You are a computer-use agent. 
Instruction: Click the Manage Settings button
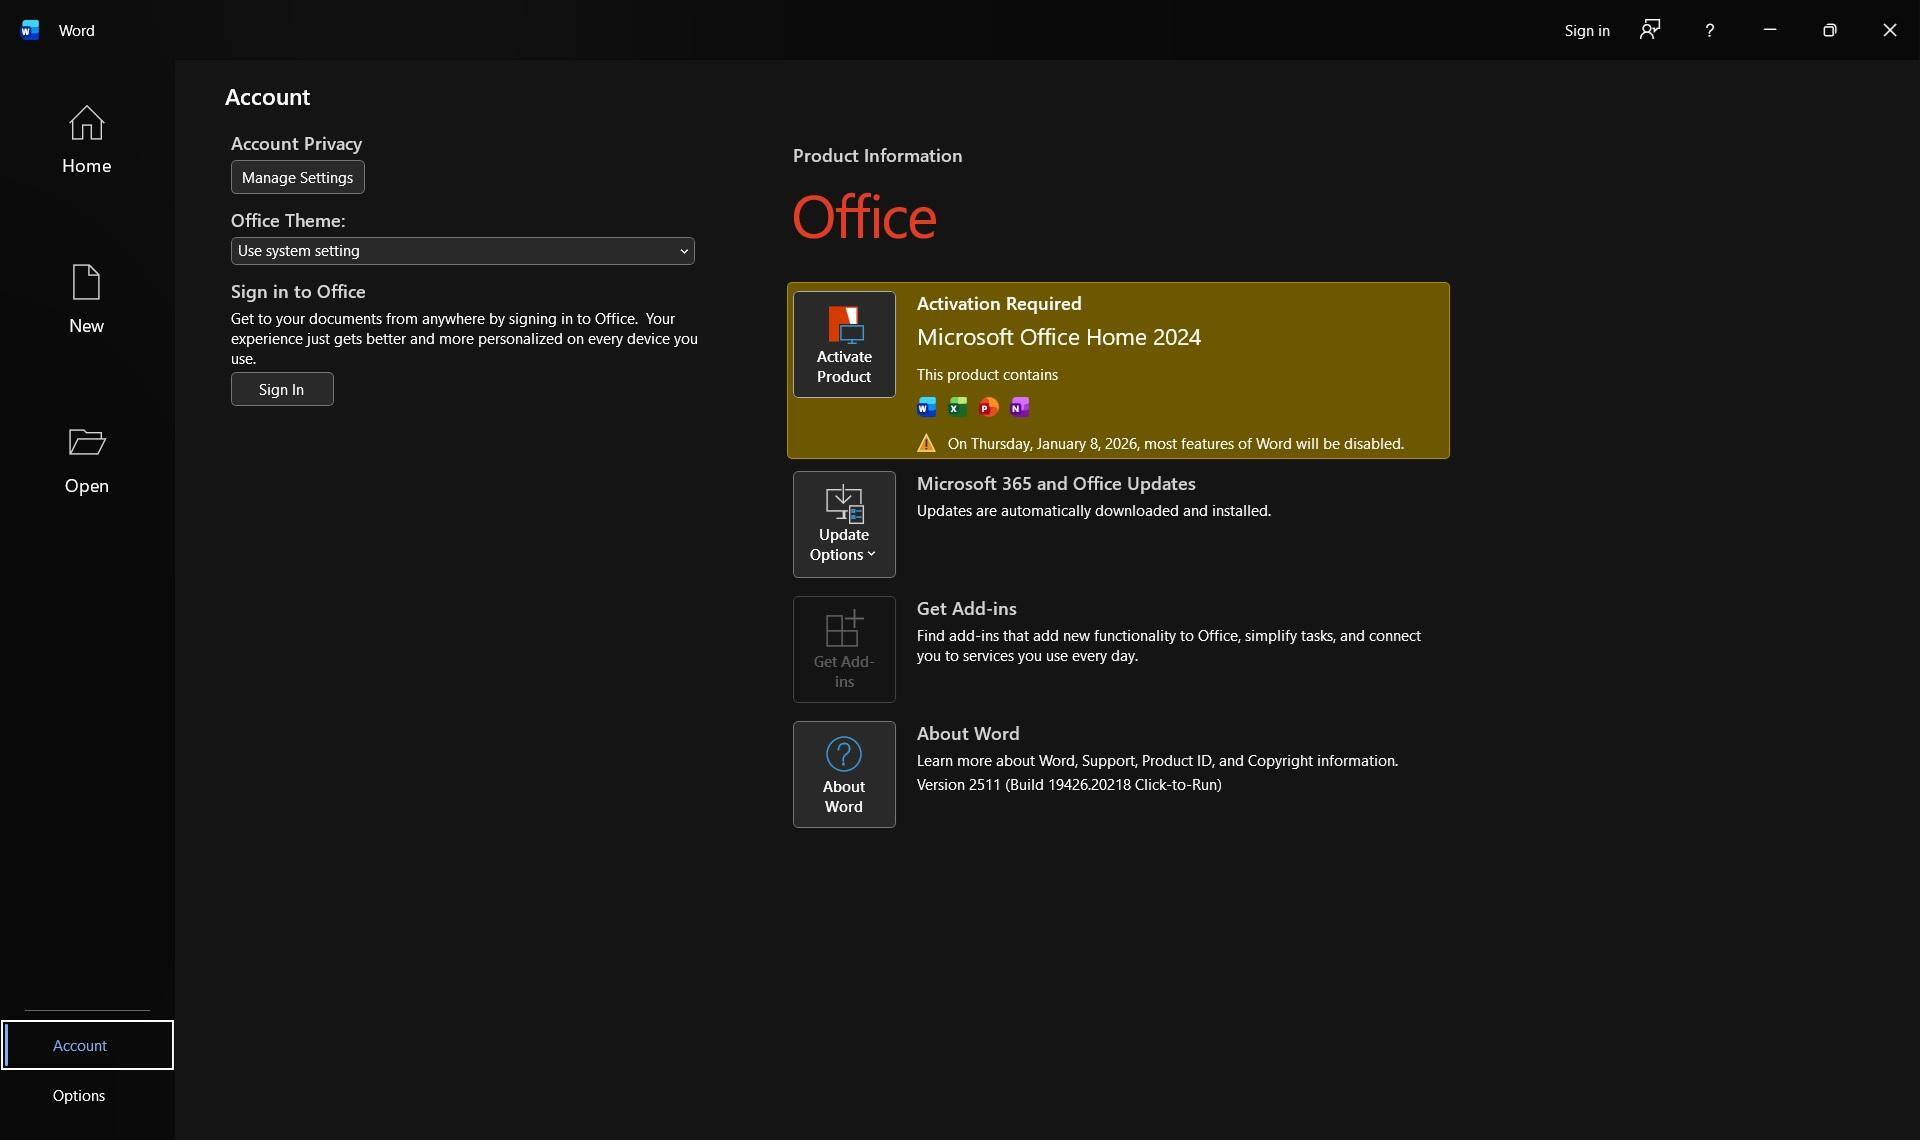pos(297,177)
